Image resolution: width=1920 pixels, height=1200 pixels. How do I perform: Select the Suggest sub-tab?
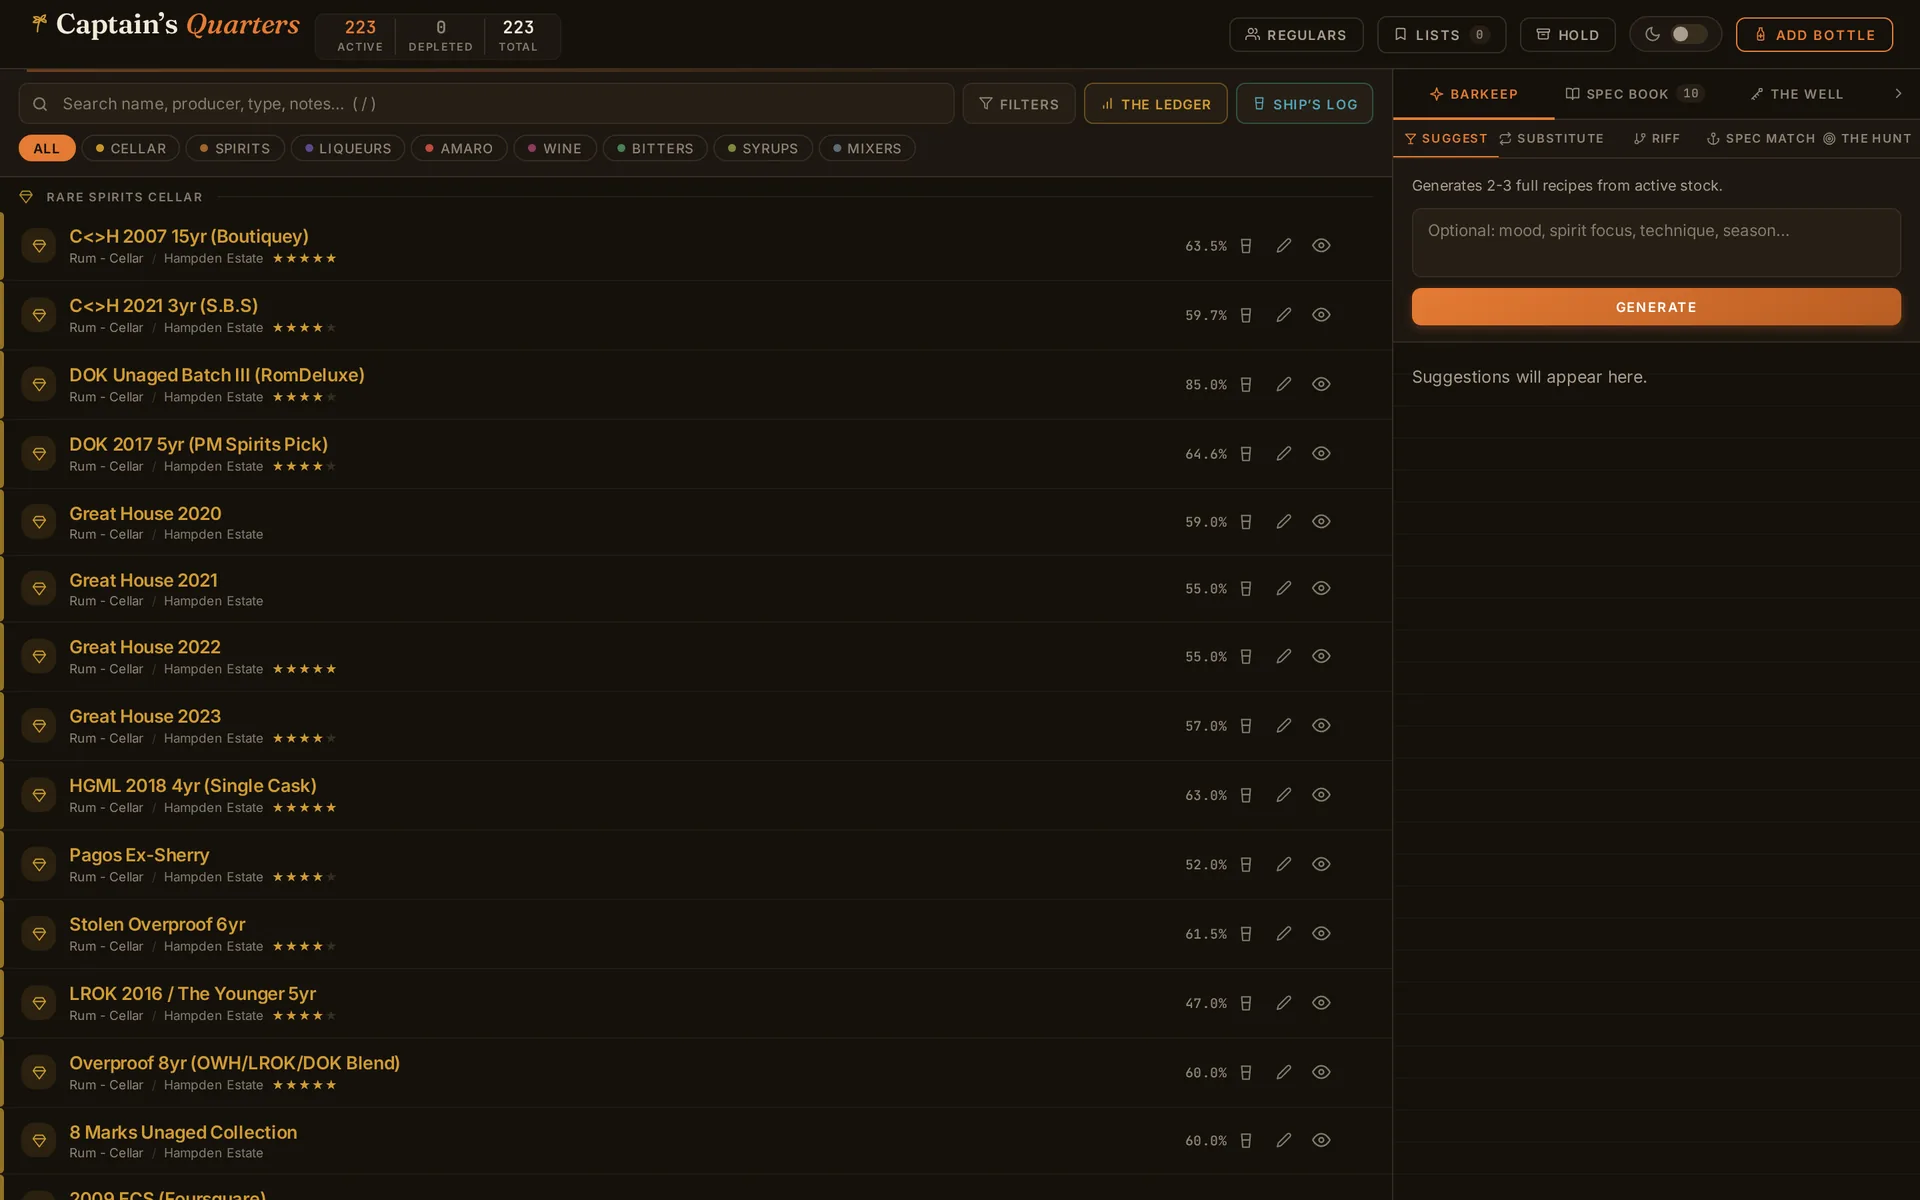[1446, 139]
